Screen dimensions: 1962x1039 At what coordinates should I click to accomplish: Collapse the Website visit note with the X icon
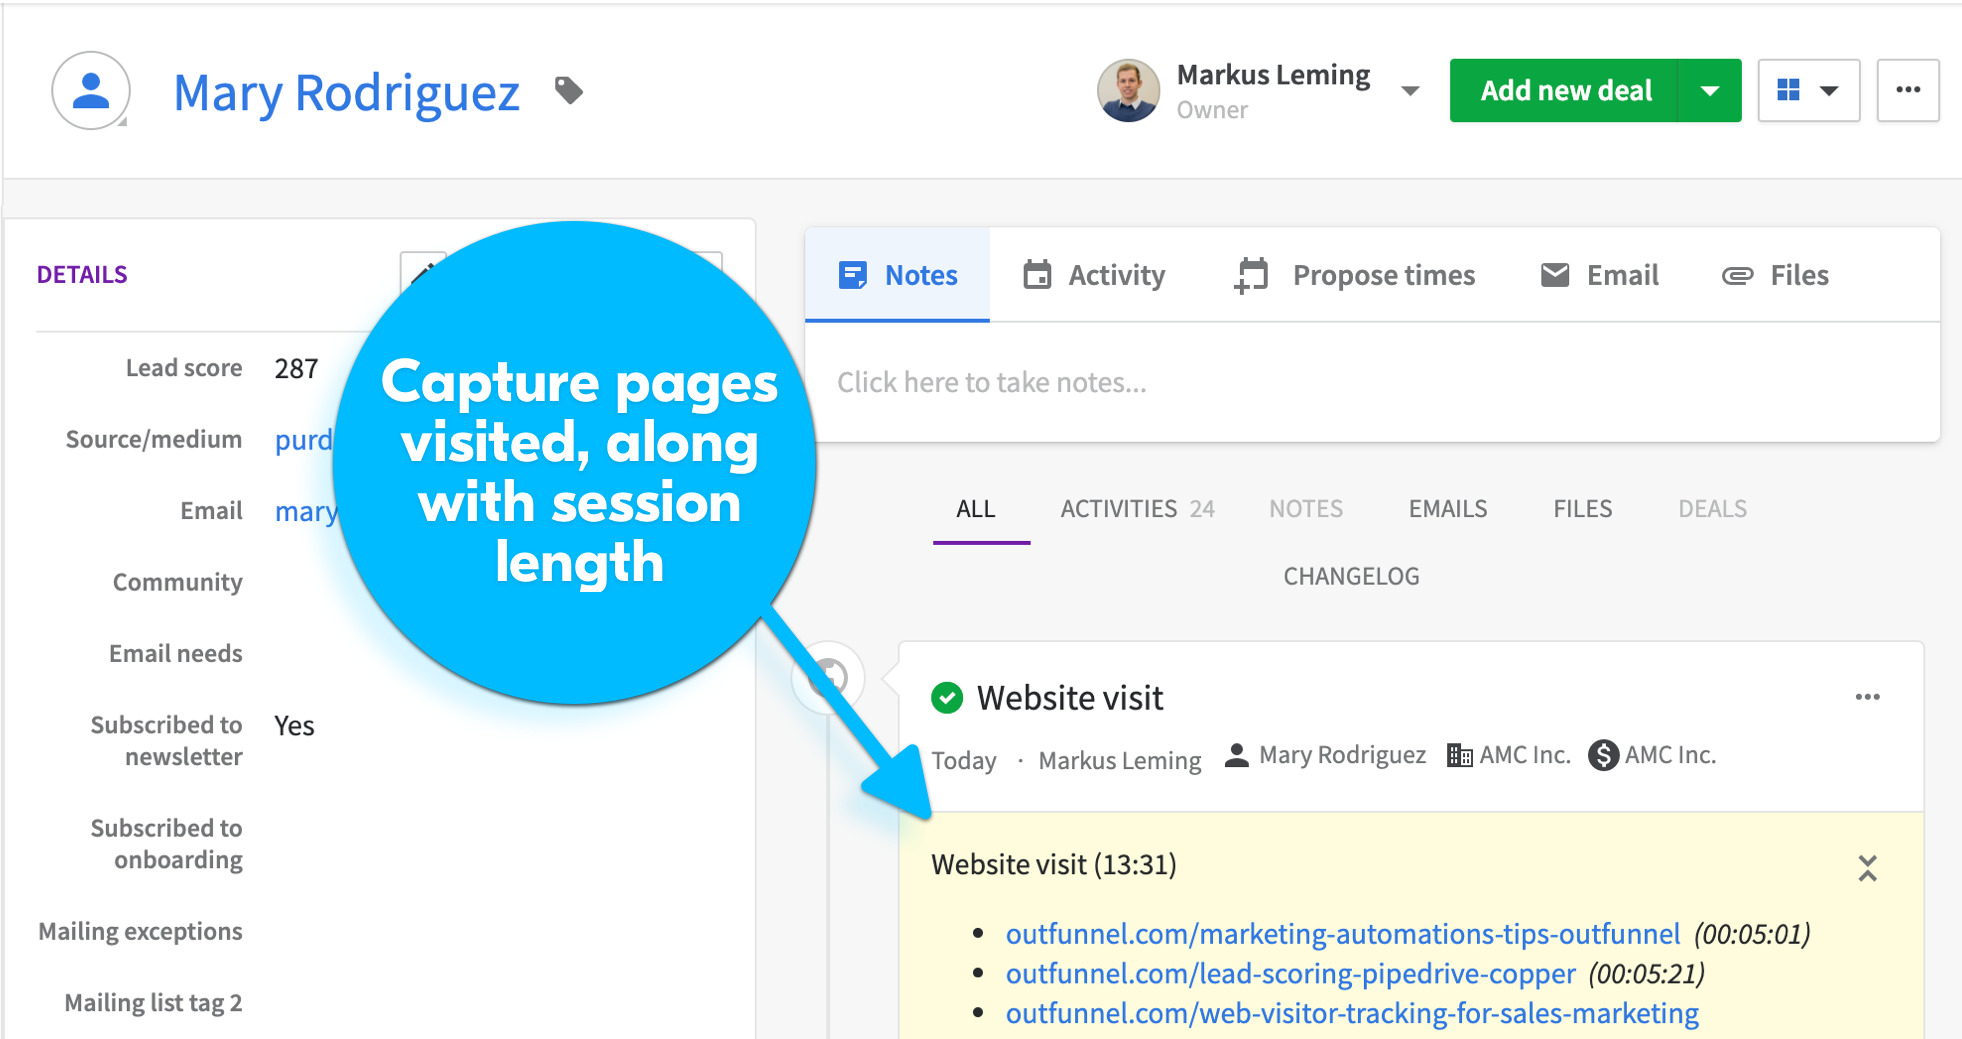pos(1867,867)
